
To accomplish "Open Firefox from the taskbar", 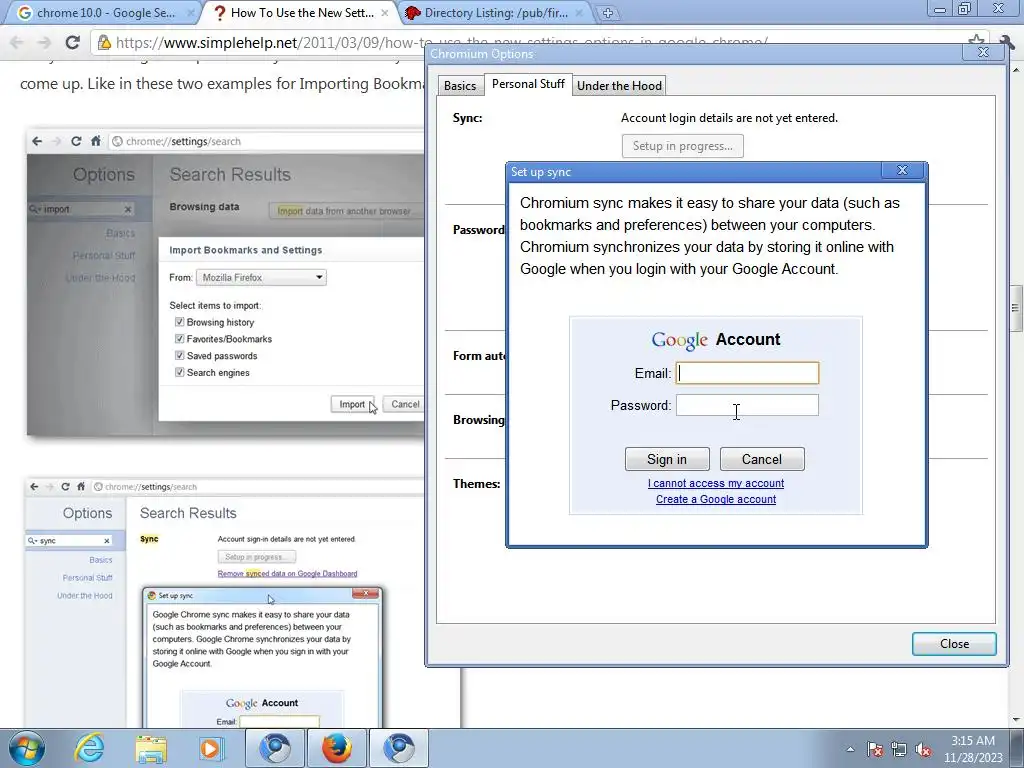I will click(x=337, y=748).
